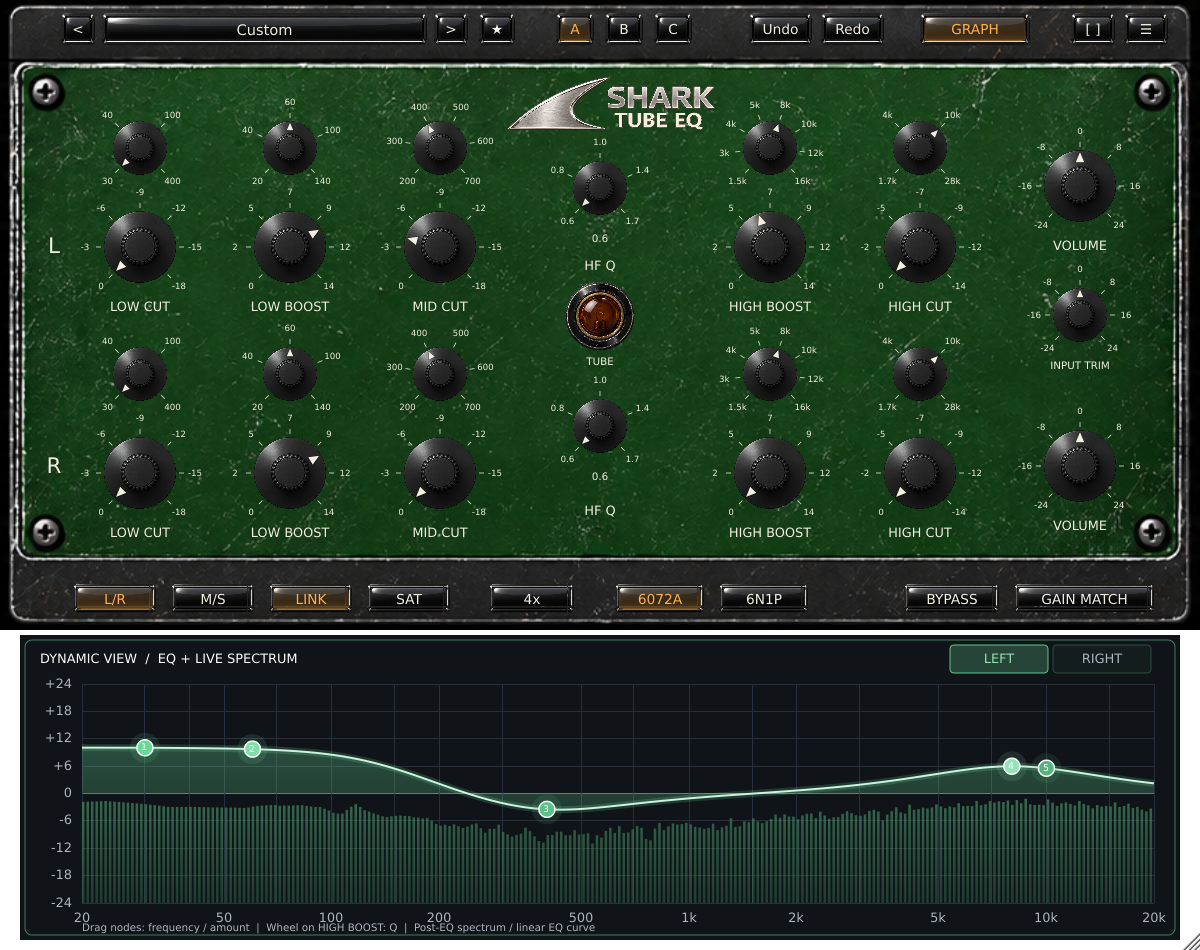Select EQ node 5 on the graph

click(x=1046, y=768)
